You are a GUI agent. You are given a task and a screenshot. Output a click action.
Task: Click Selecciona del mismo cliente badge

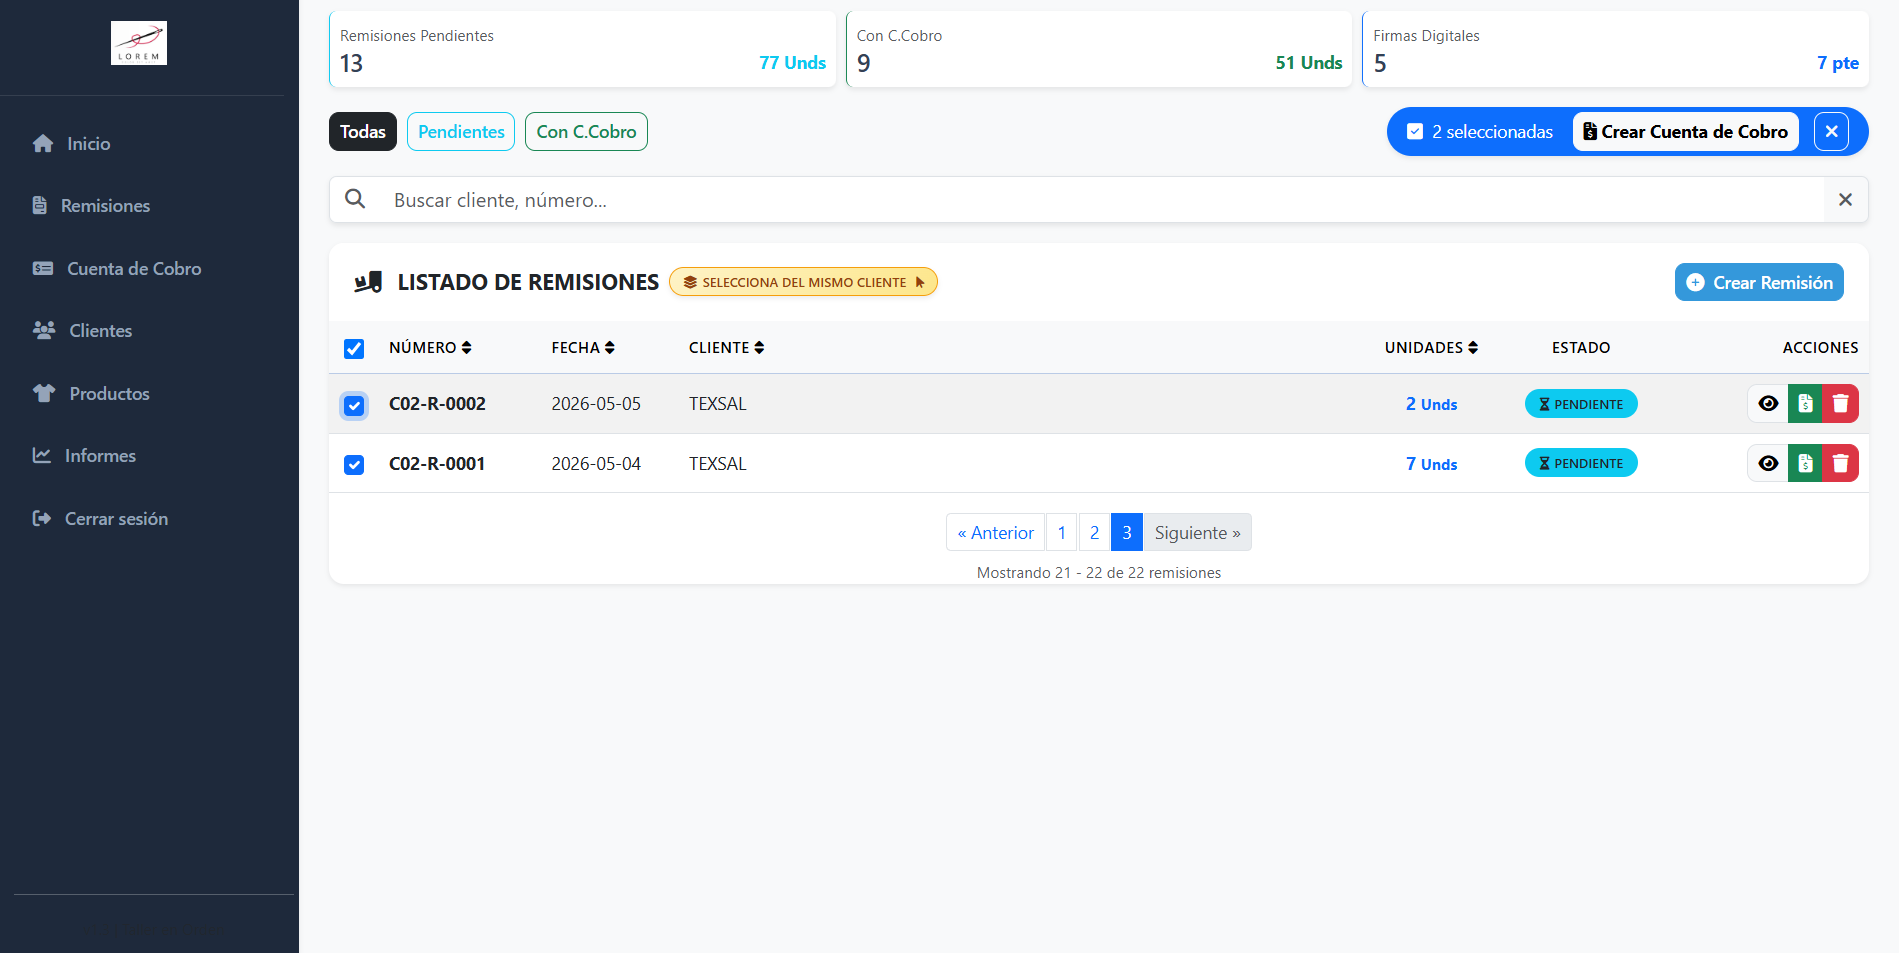tap(803, 282)
